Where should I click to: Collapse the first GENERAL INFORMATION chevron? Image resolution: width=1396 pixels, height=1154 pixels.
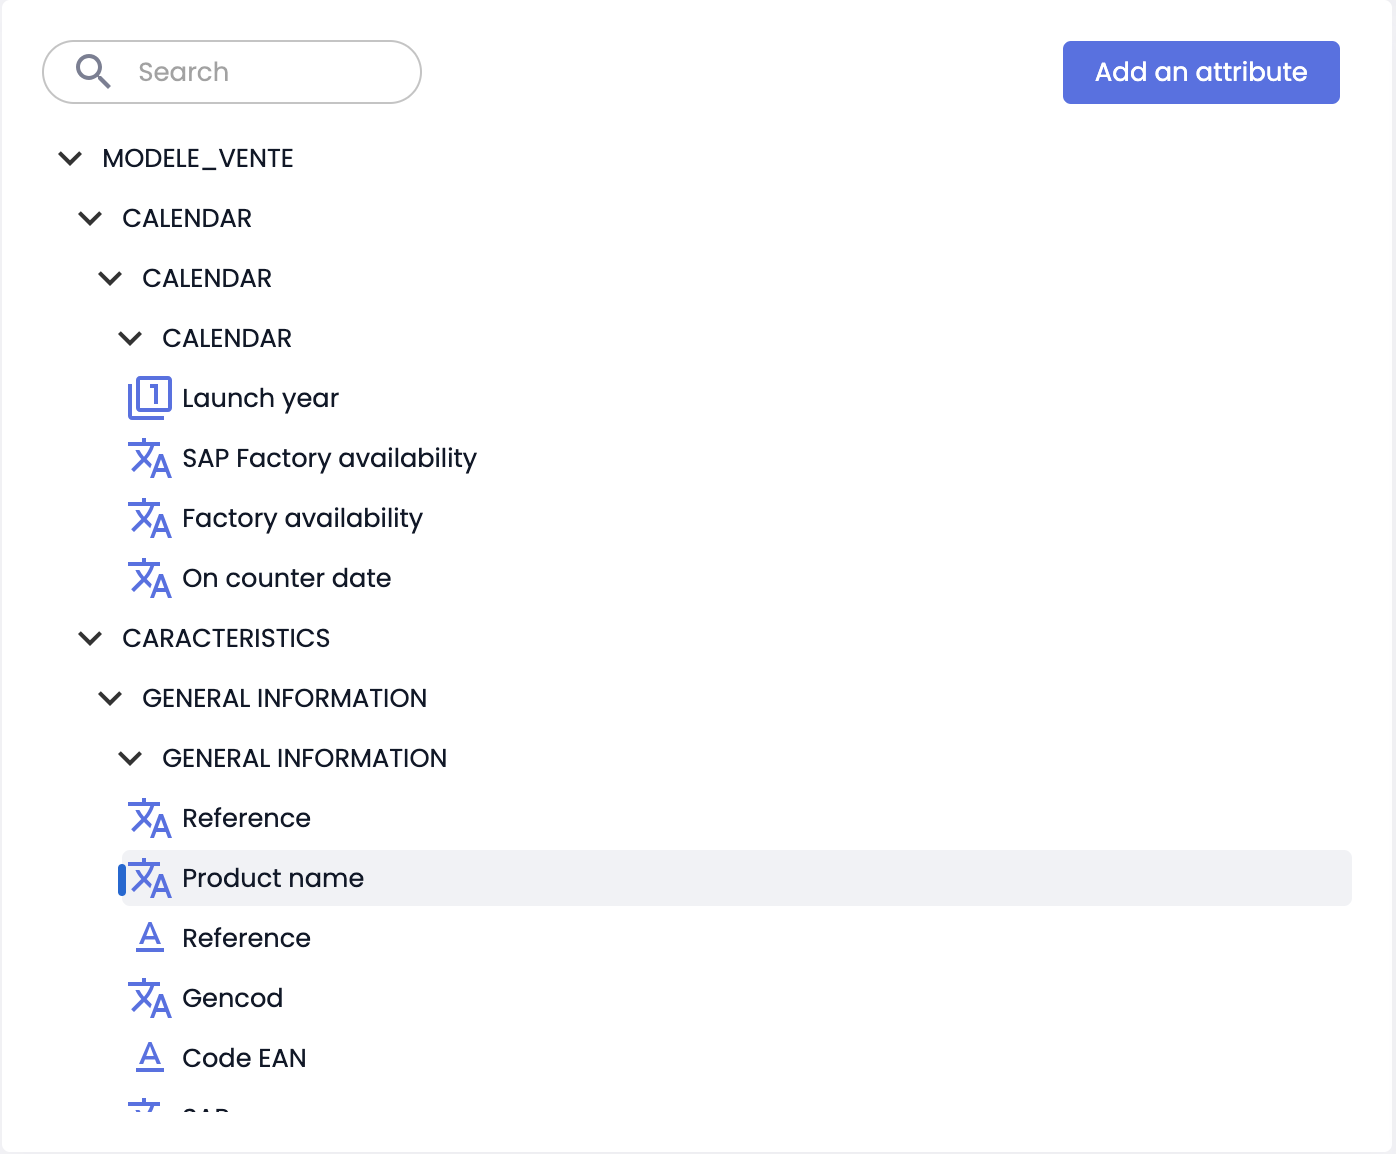(x=110, y=698)
